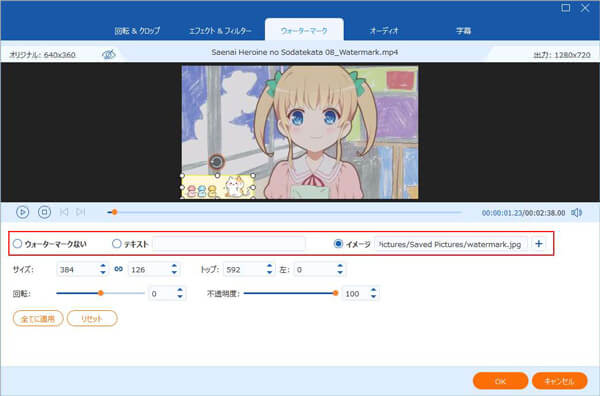Stop the video playback
600x396 pixels.
[x=44, y=212]
